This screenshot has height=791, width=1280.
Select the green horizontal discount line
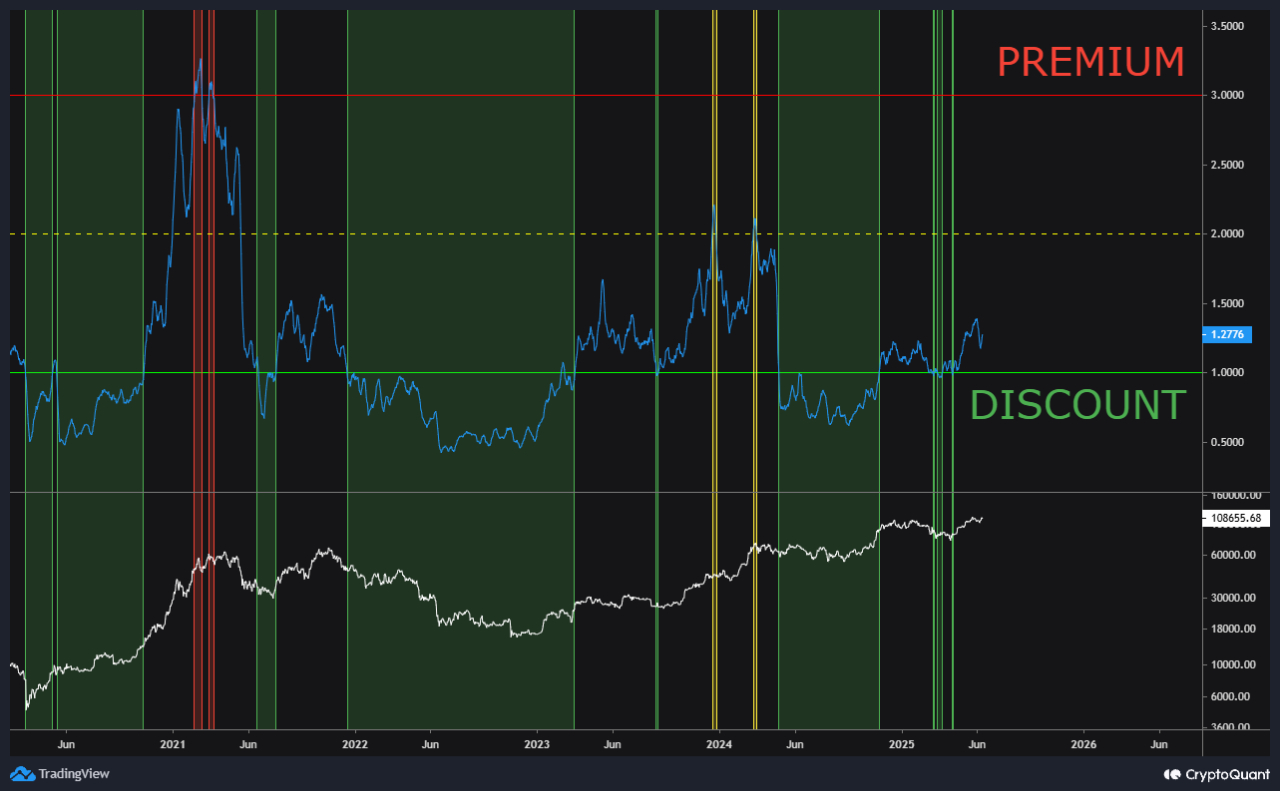coord(600,372)
